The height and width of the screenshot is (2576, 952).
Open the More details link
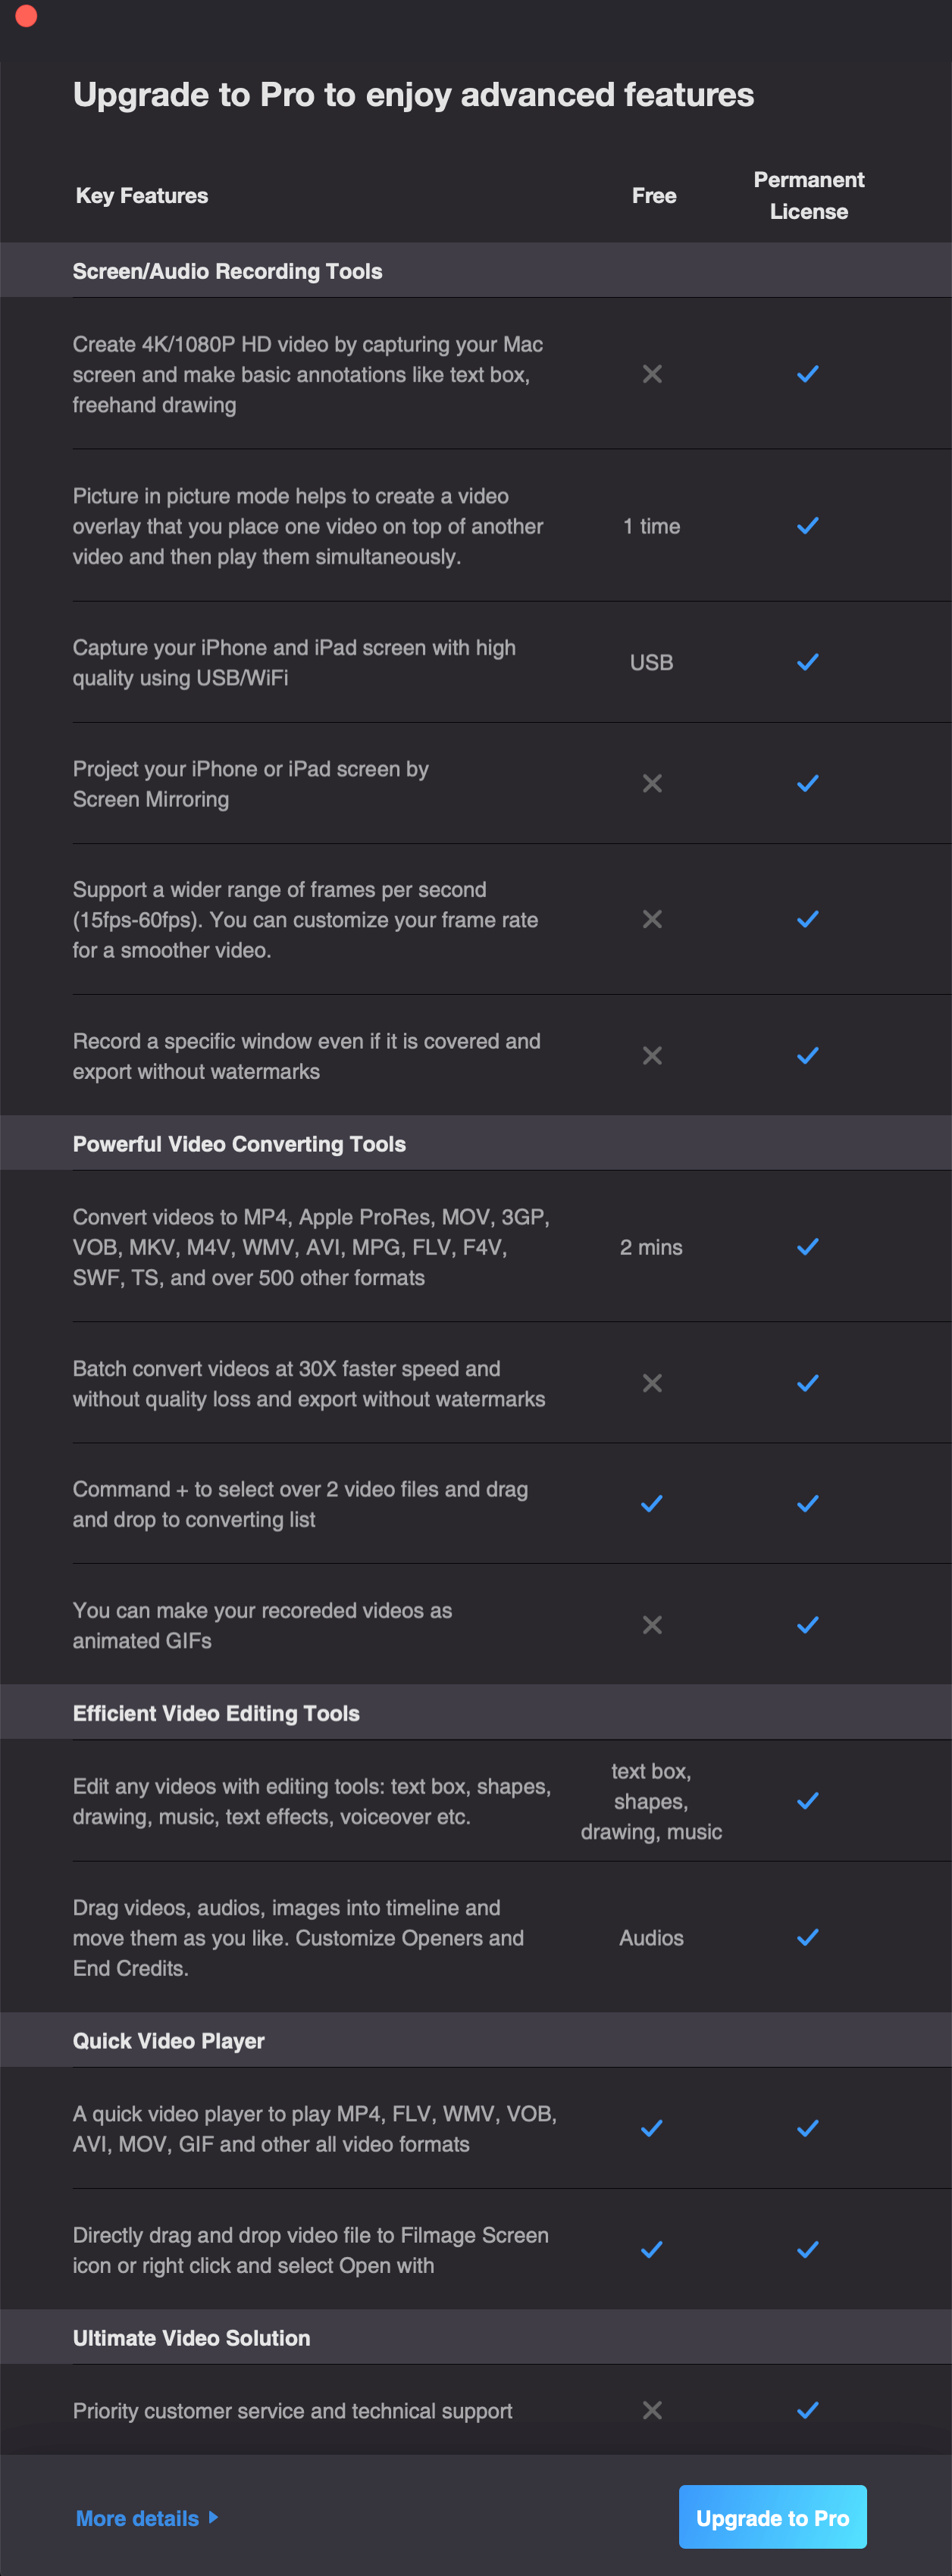point(137,2518)
